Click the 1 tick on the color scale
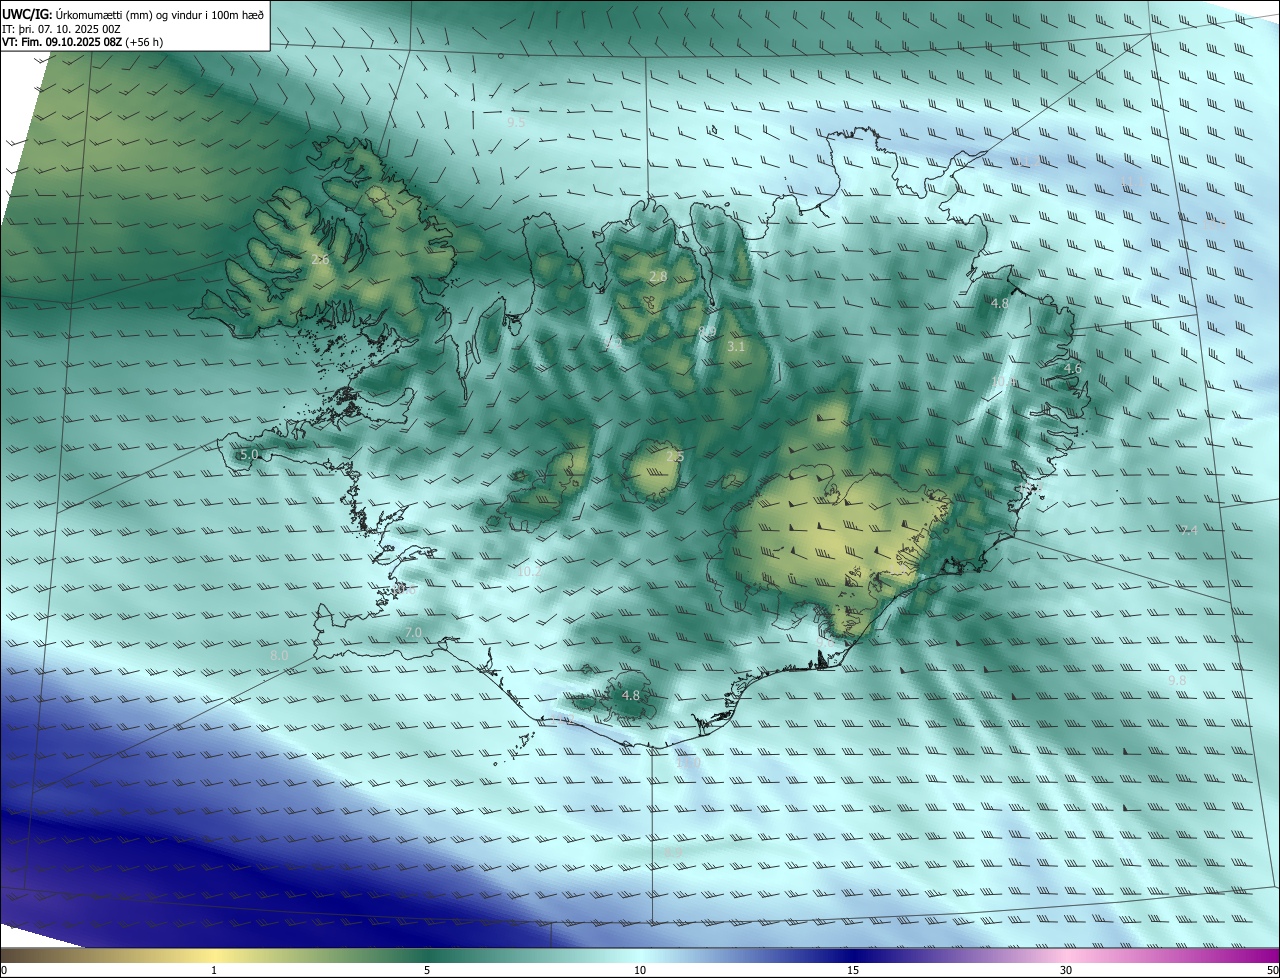The width and height of the screenshot is (1280, 978). point(214,970)
